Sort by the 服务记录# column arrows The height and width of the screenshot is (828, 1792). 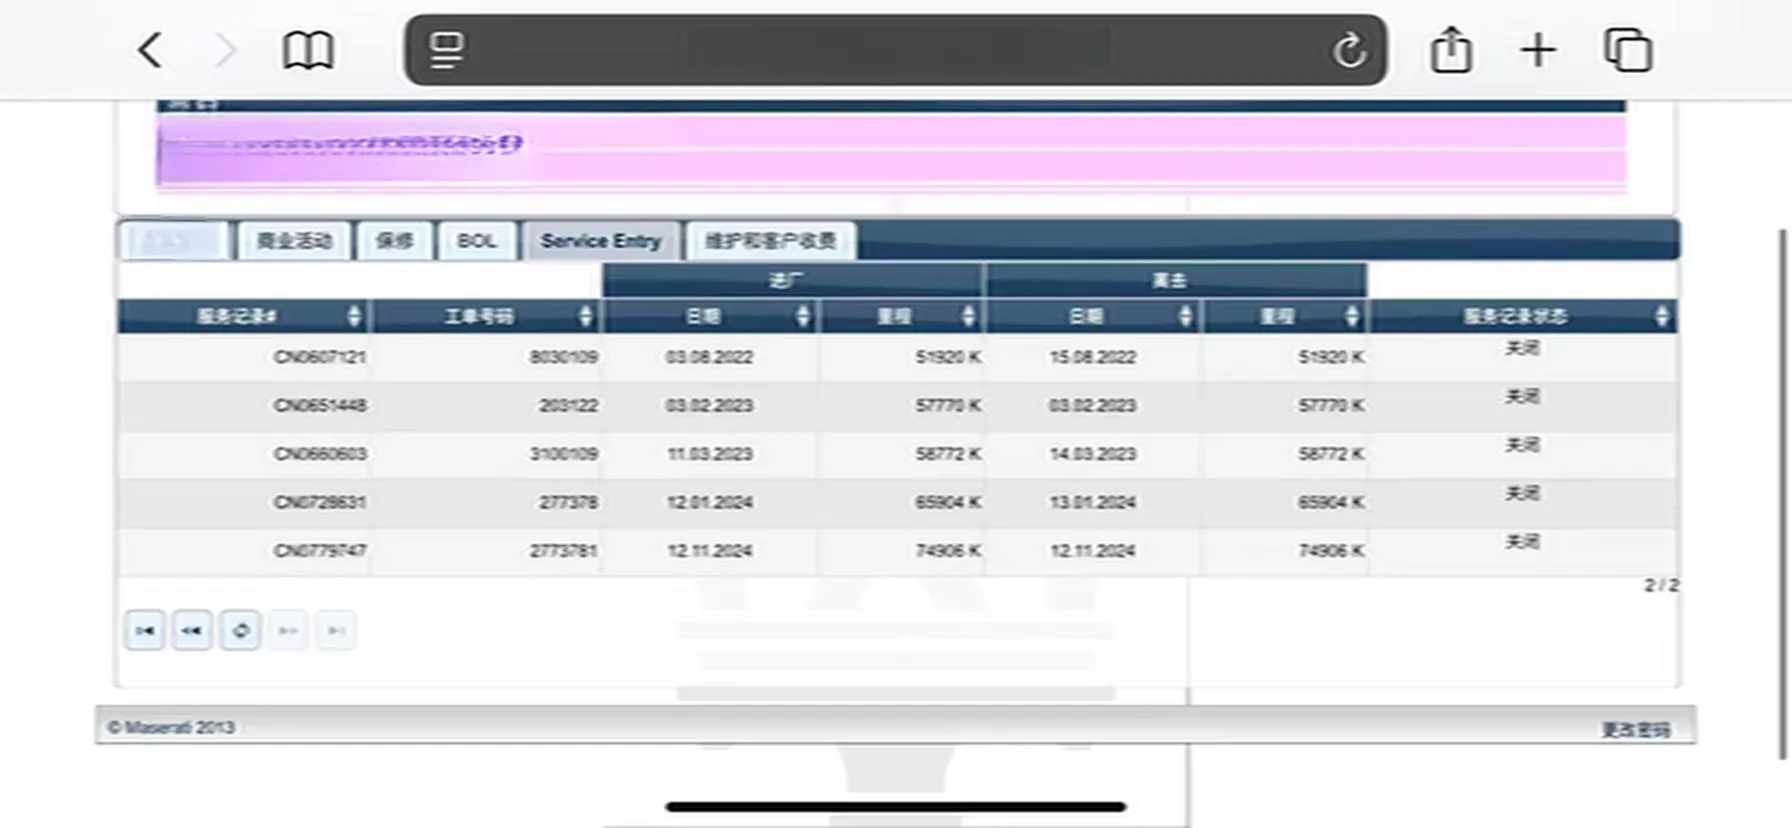pyautogui.click(x=354, y=316)
